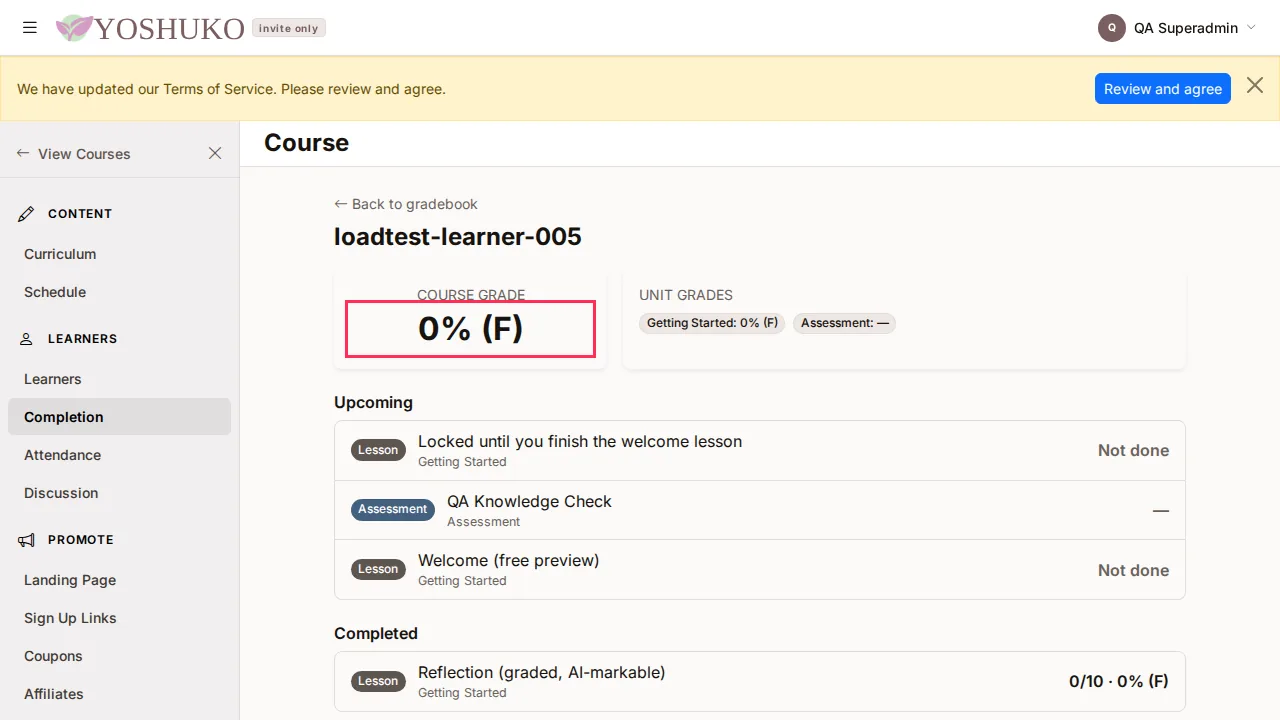The width and height of the screenshot is (1280, 720).
Task: Open the Discussion sidebar item
Action: click(x=120, y=493)
